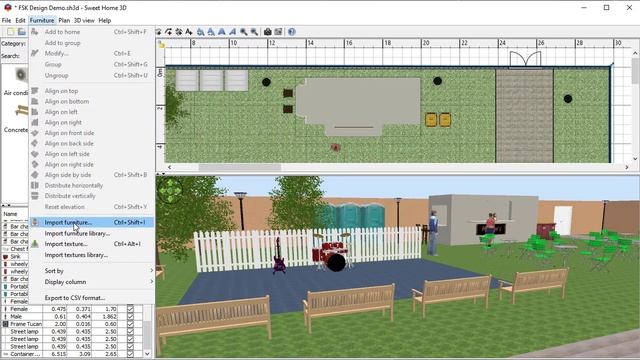
Task: Click collapse arrows on catalog/furniture list divider
Action: pos(6,205)
